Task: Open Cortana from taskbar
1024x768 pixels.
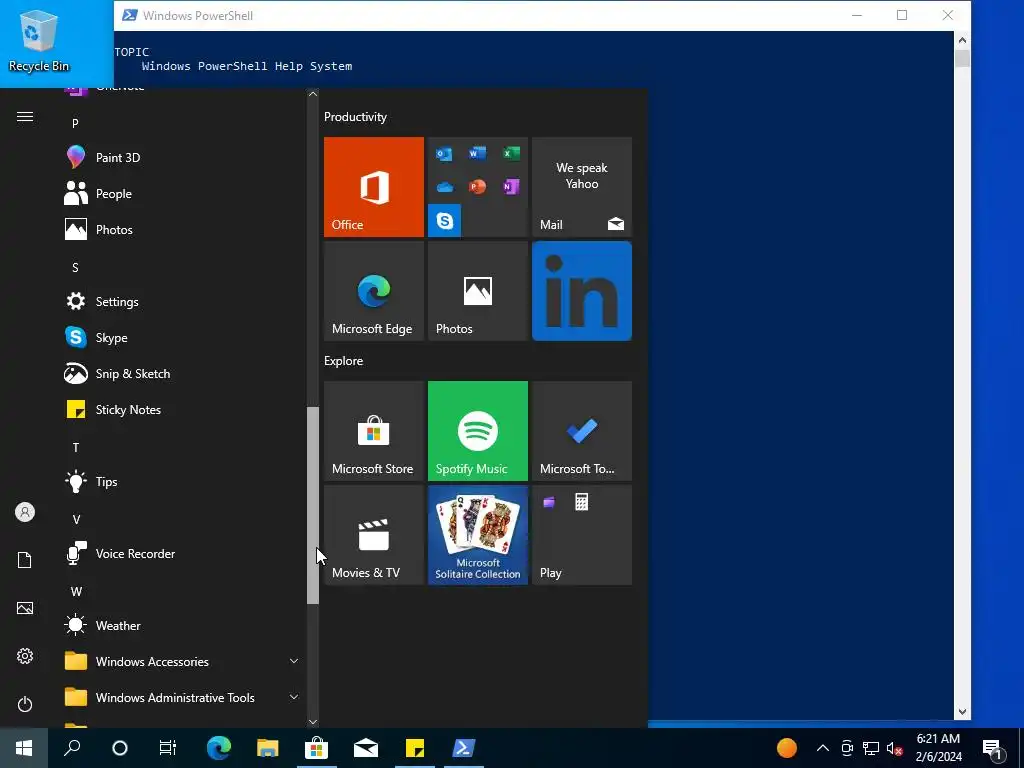Action: (120, 748)
